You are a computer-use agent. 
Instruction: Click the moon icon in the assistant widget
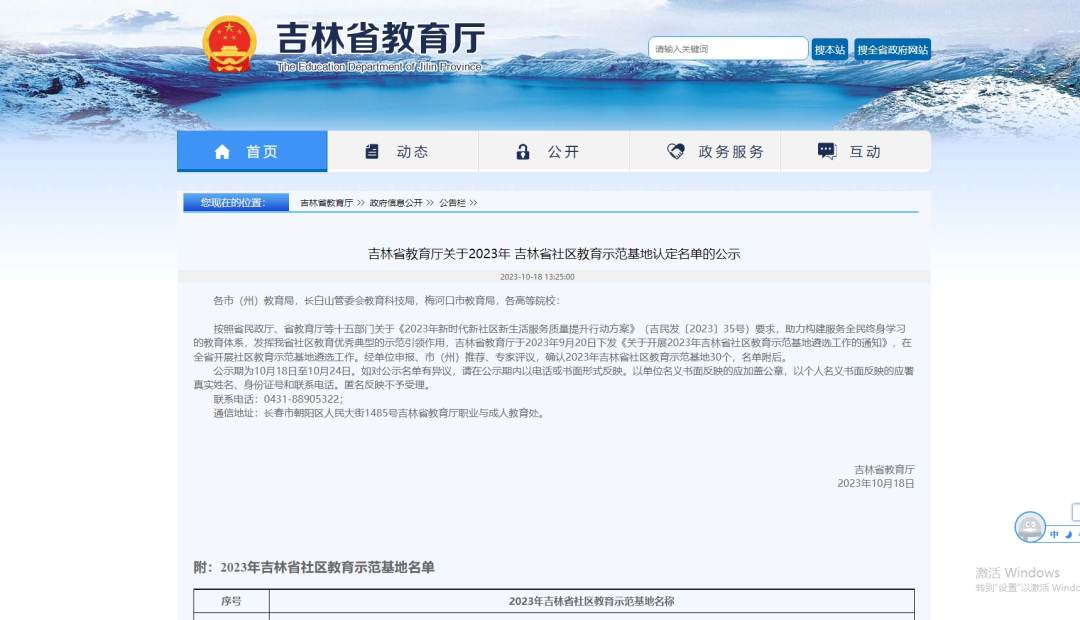(x=1068, y=534)
